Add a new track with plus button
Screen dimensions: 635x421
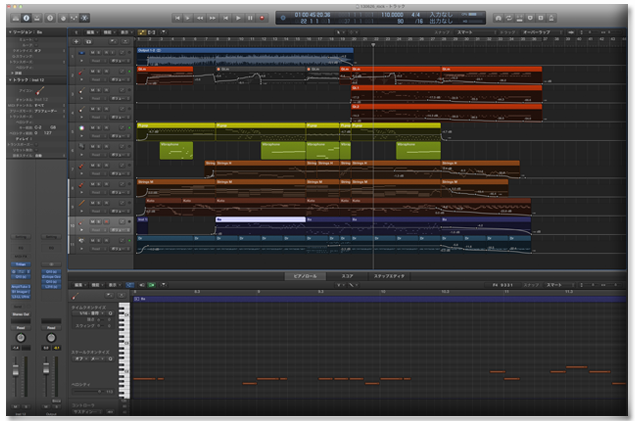point(76,41)
